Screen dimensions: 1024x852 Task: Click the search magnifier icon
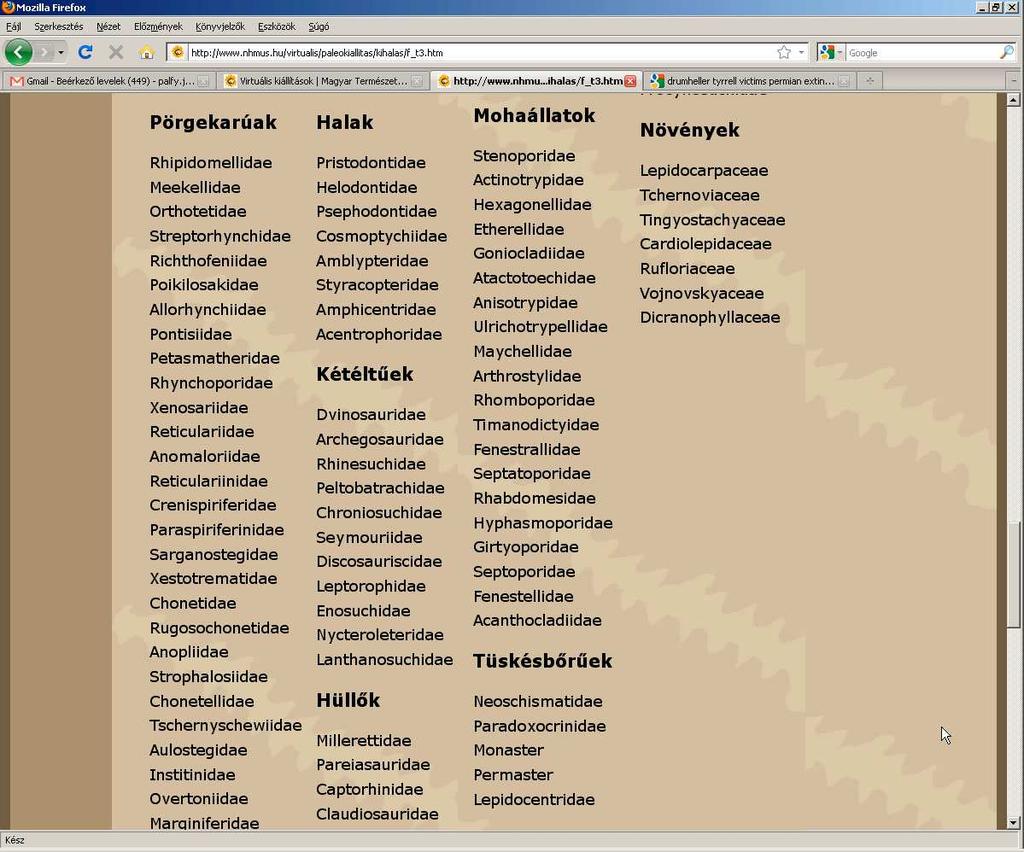point(1006,52)
